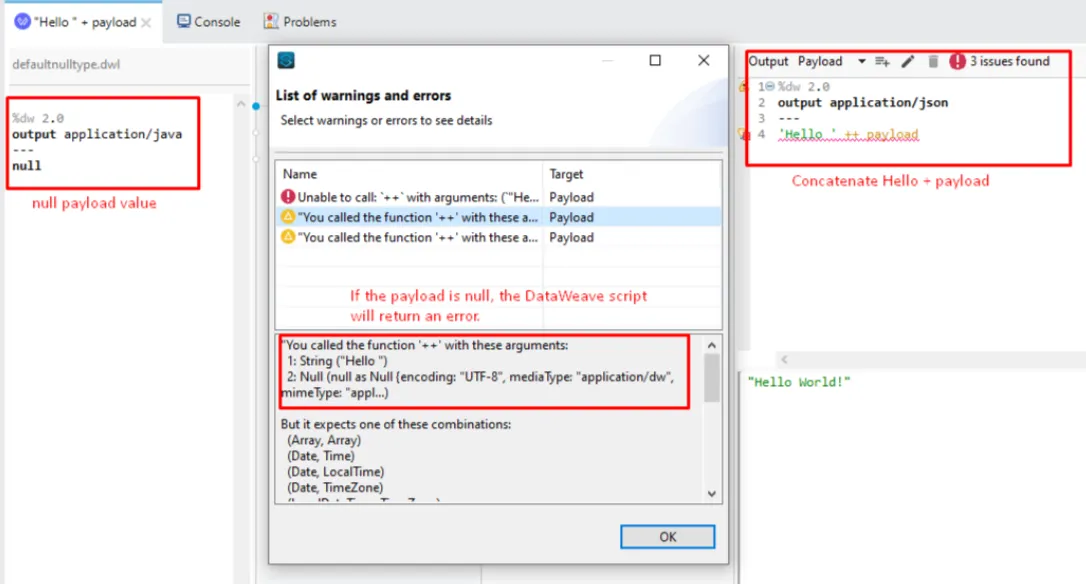
Task: Click the dialog's application icon in title bar
Action: click(286, 60)
